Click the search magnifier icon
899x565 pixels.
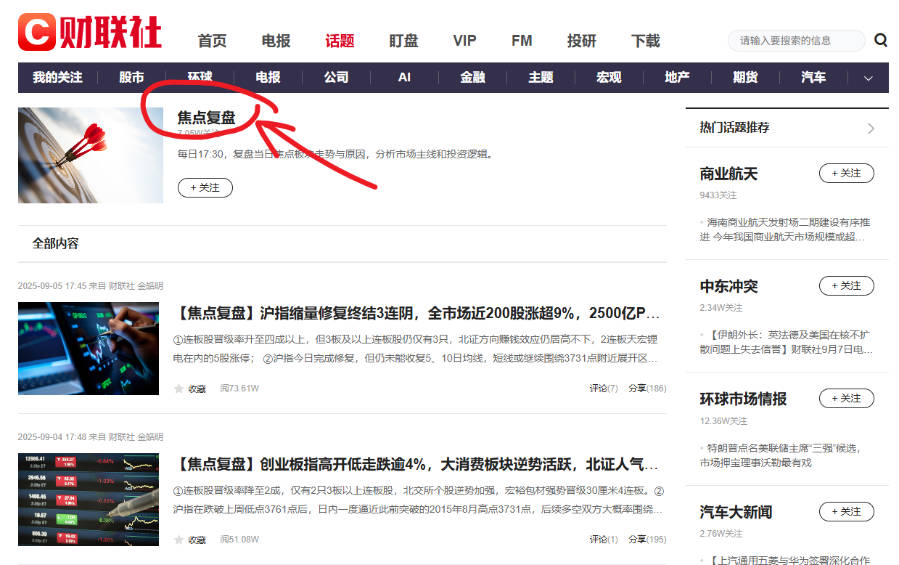(x=880, y=40)
